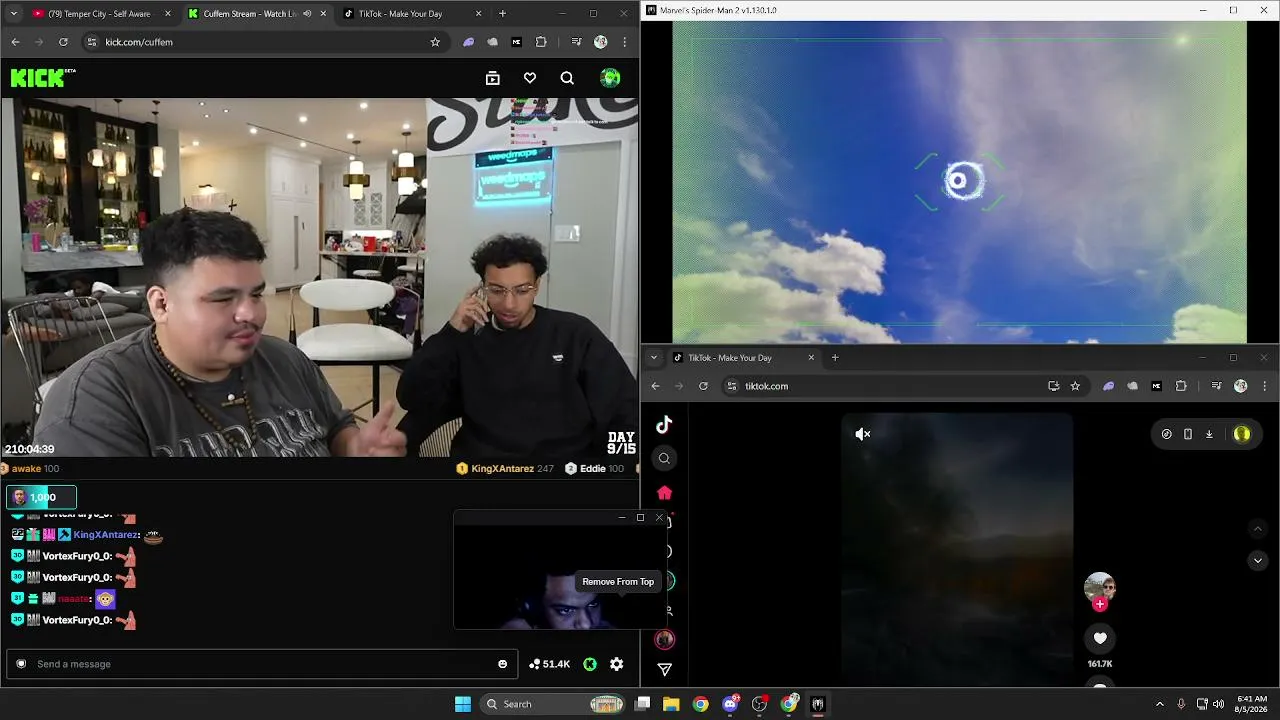1280x720 pixels.
Task: Click TikTok phone app icon in top pill
Action: point(1188,434)
